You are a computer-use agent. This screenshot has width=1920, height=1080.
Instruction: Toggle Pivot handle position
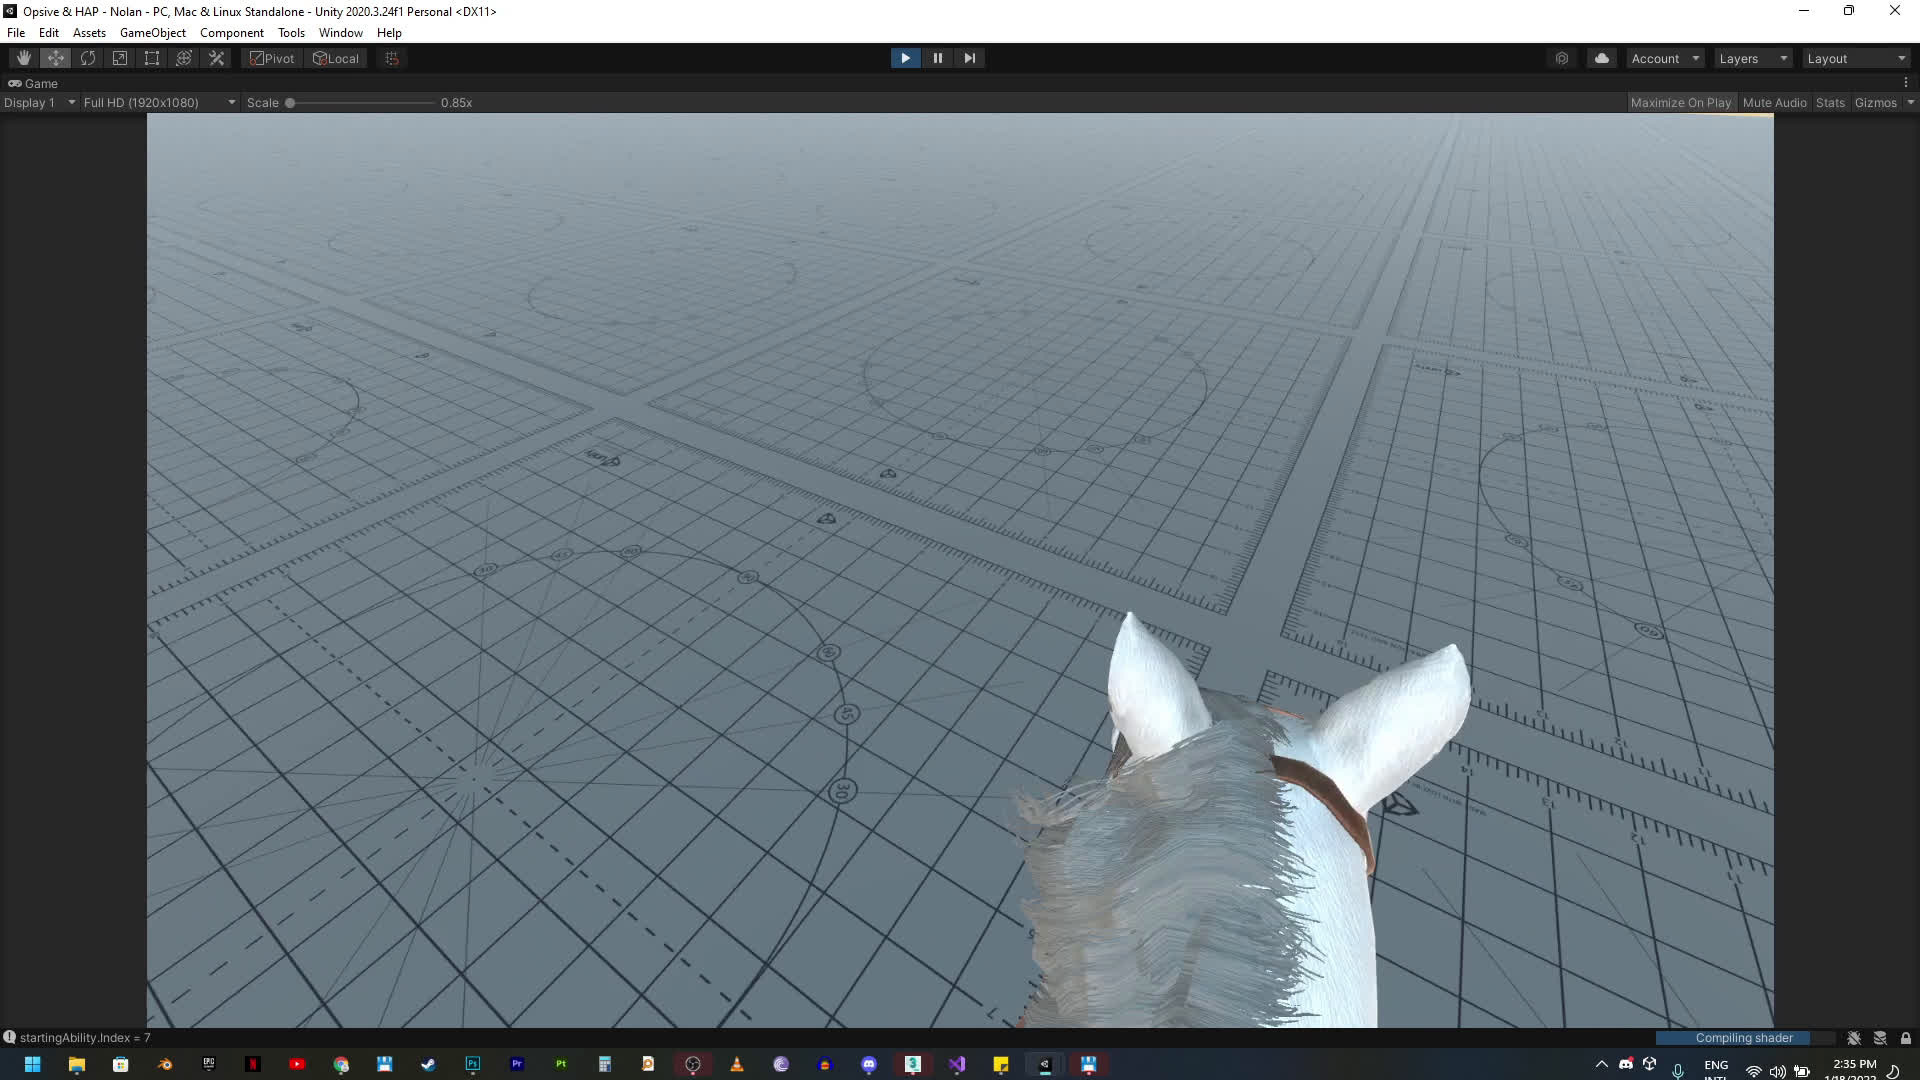272,58
